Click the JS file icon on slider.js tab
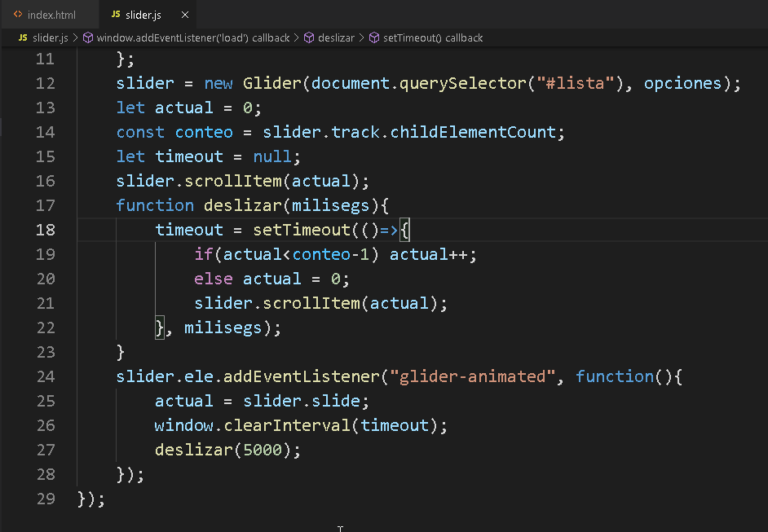 point(116,15)
